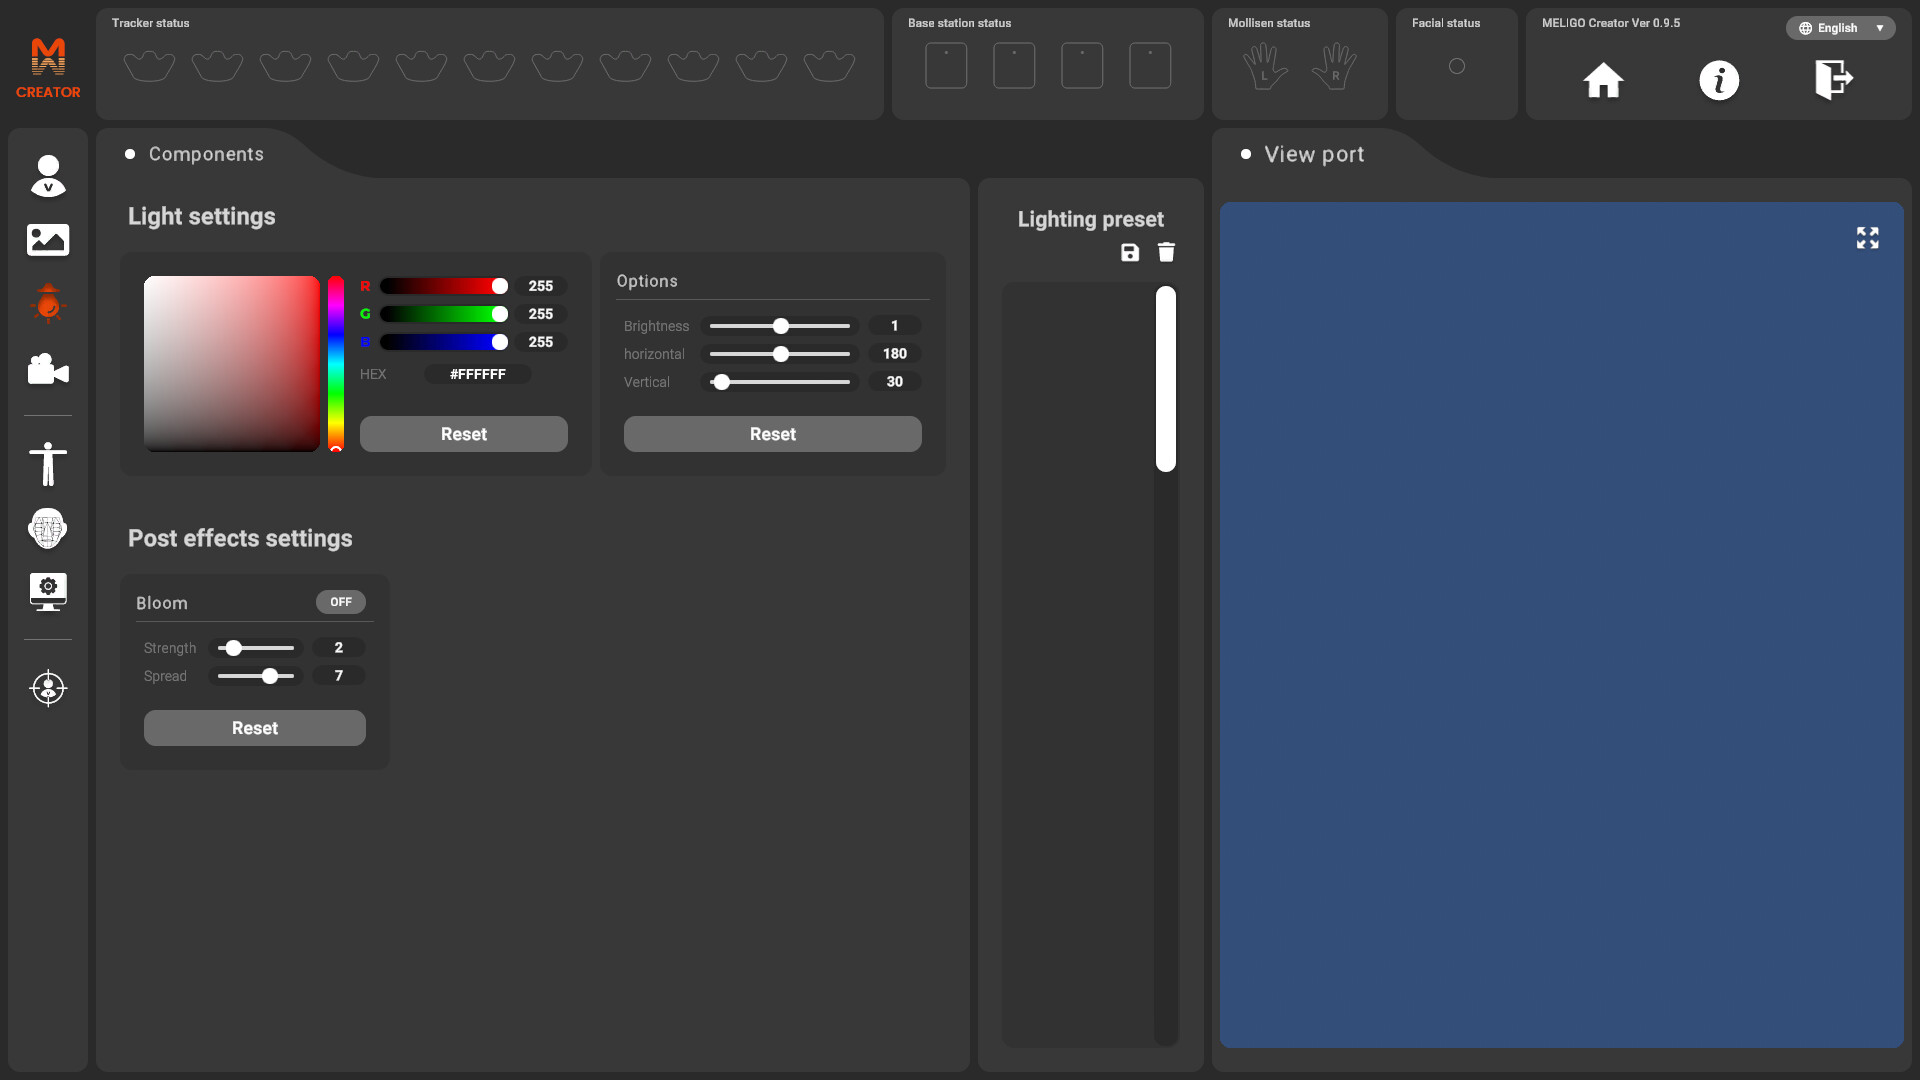The width and height of the screenshot is (1920, 1080).
Task: Delete the lighting preset via trash icon
Action: pos(1166,253)
